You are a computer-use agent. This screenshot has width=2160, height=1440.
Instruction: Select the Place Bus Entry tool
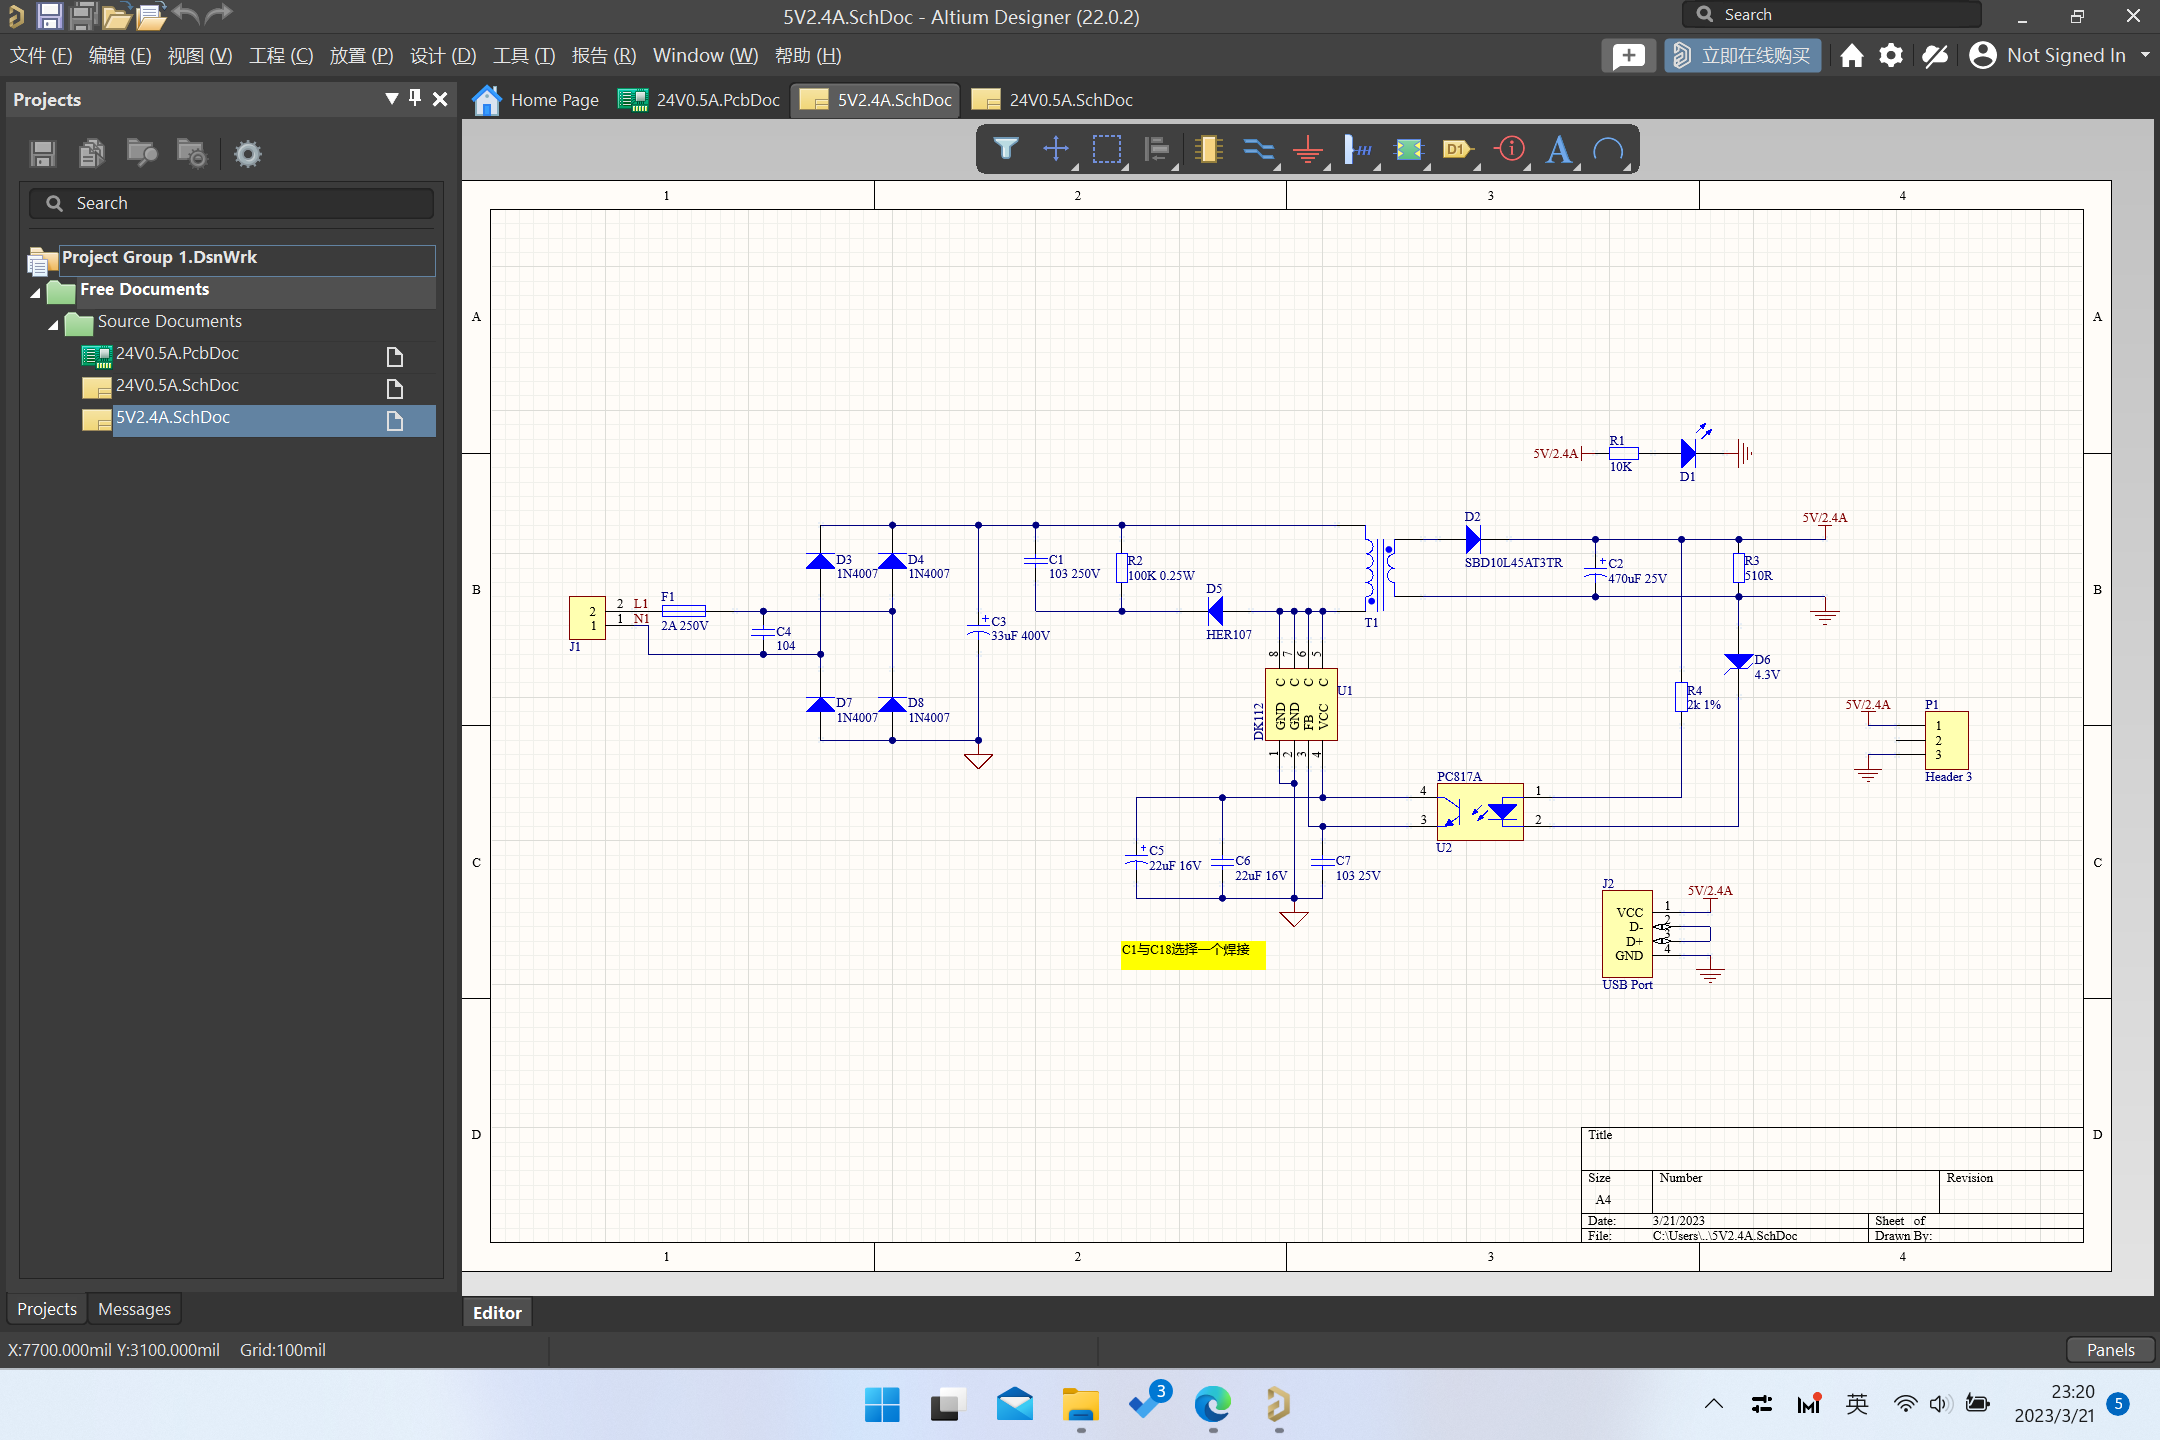[x=1358, y=150]
